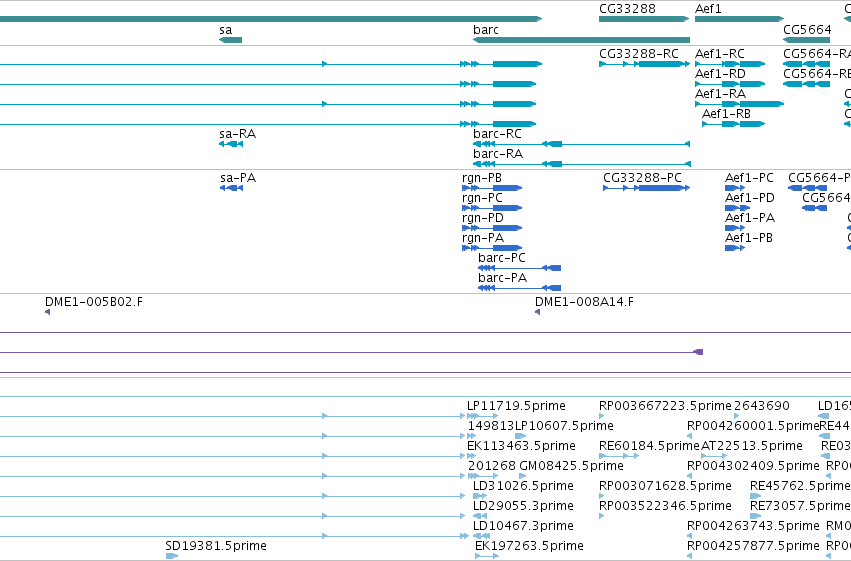Viewport: 851px width, 561px height.
Task: Select the Aef1-PB protein feature
Action: pos(735,248)
